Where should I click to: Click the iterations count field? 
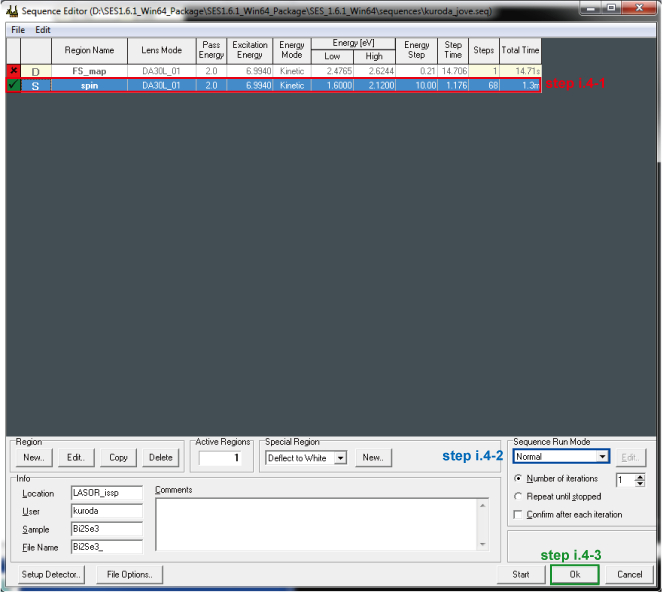click(626, 480)
